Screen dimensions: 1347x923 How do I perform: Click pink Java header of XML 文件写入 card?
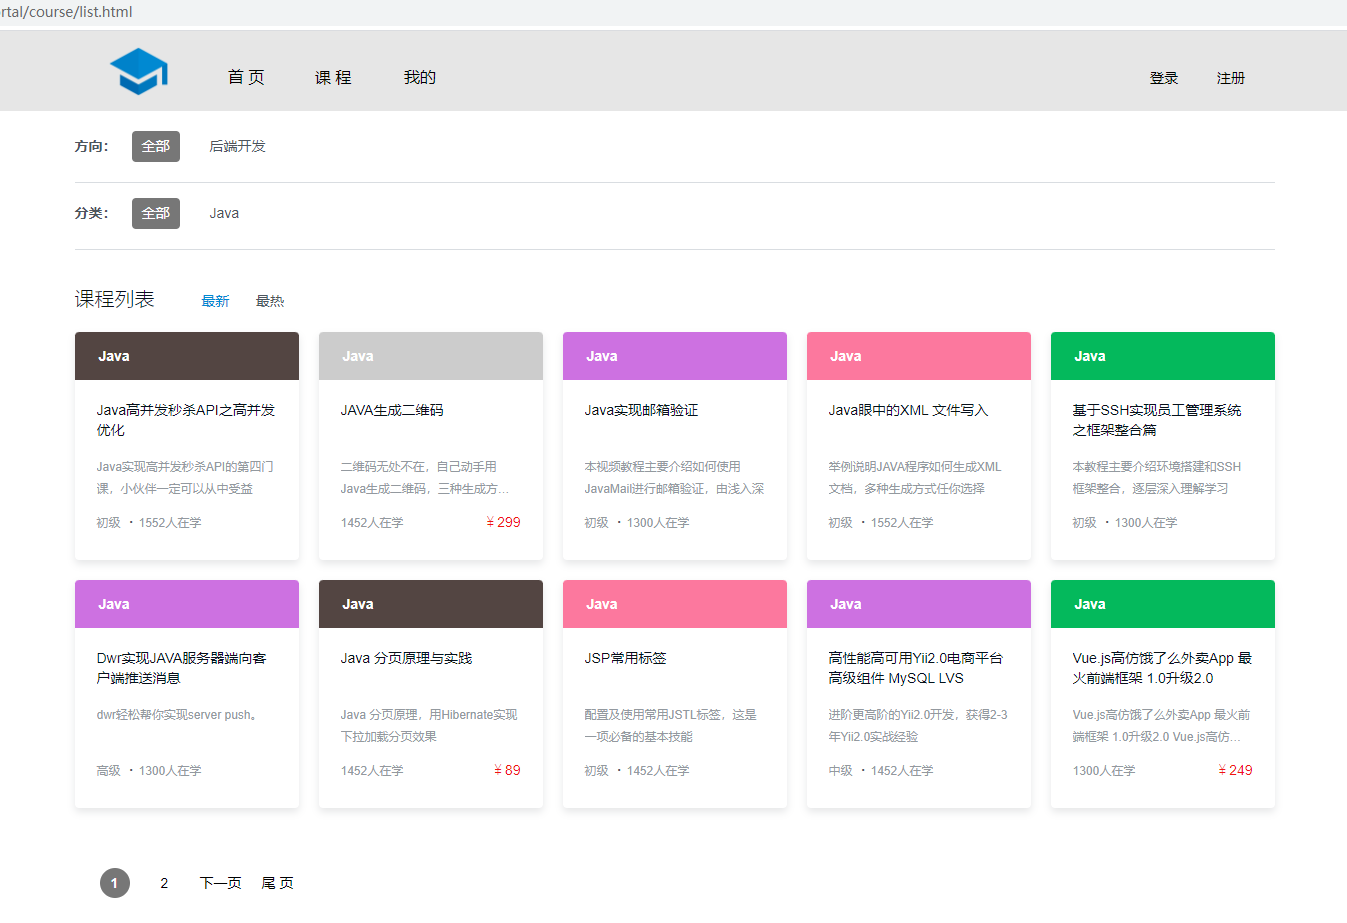pos(919,356)
